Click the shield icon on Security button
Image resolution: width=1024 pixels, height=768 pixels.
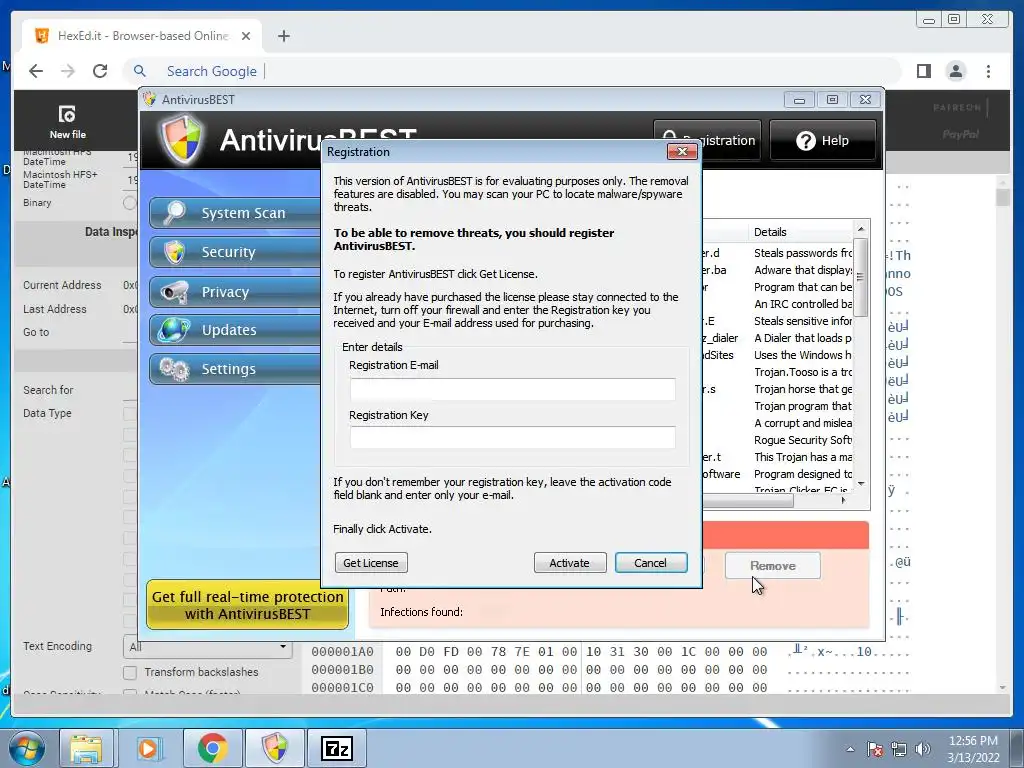[174, 252]
